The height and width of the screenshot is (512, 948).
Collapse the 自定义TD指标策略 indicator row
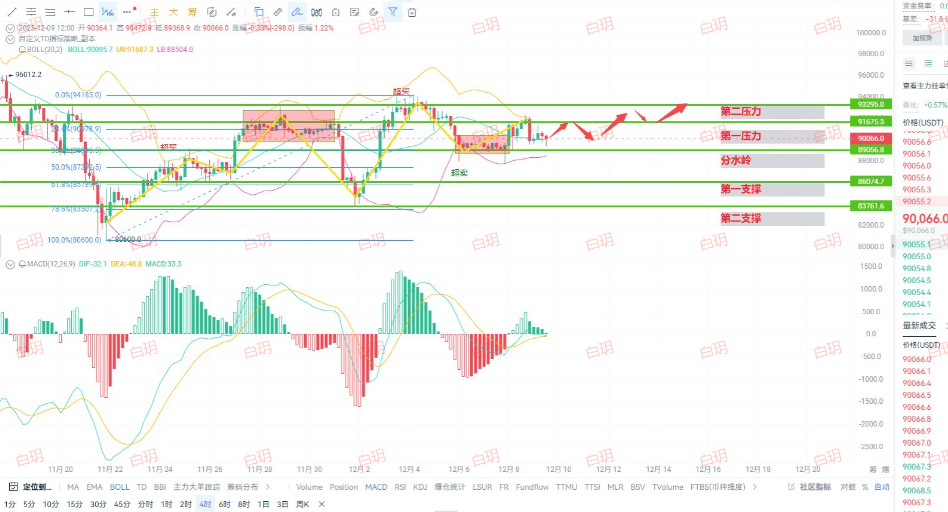click(10, 39)
